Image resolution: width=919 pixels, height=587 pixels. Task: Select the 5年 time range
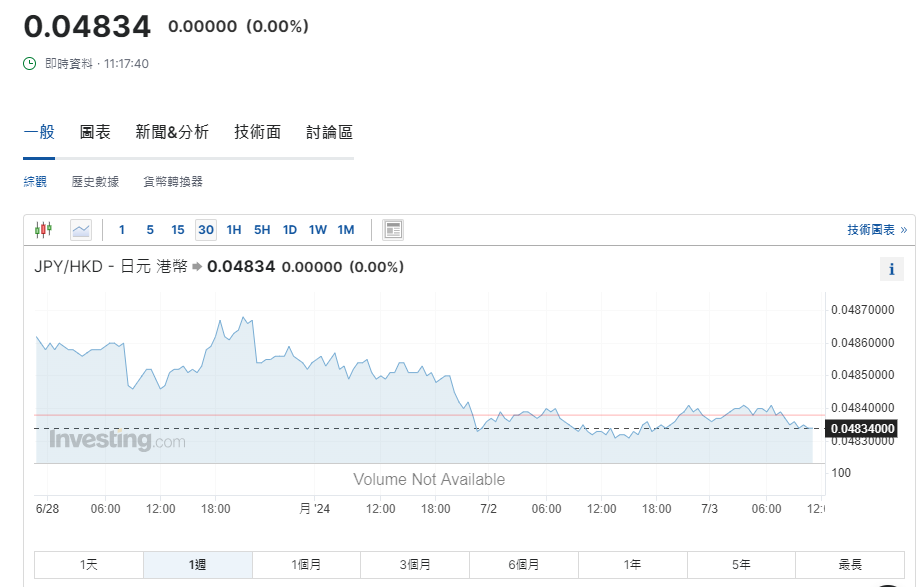(x=741, y=565)
